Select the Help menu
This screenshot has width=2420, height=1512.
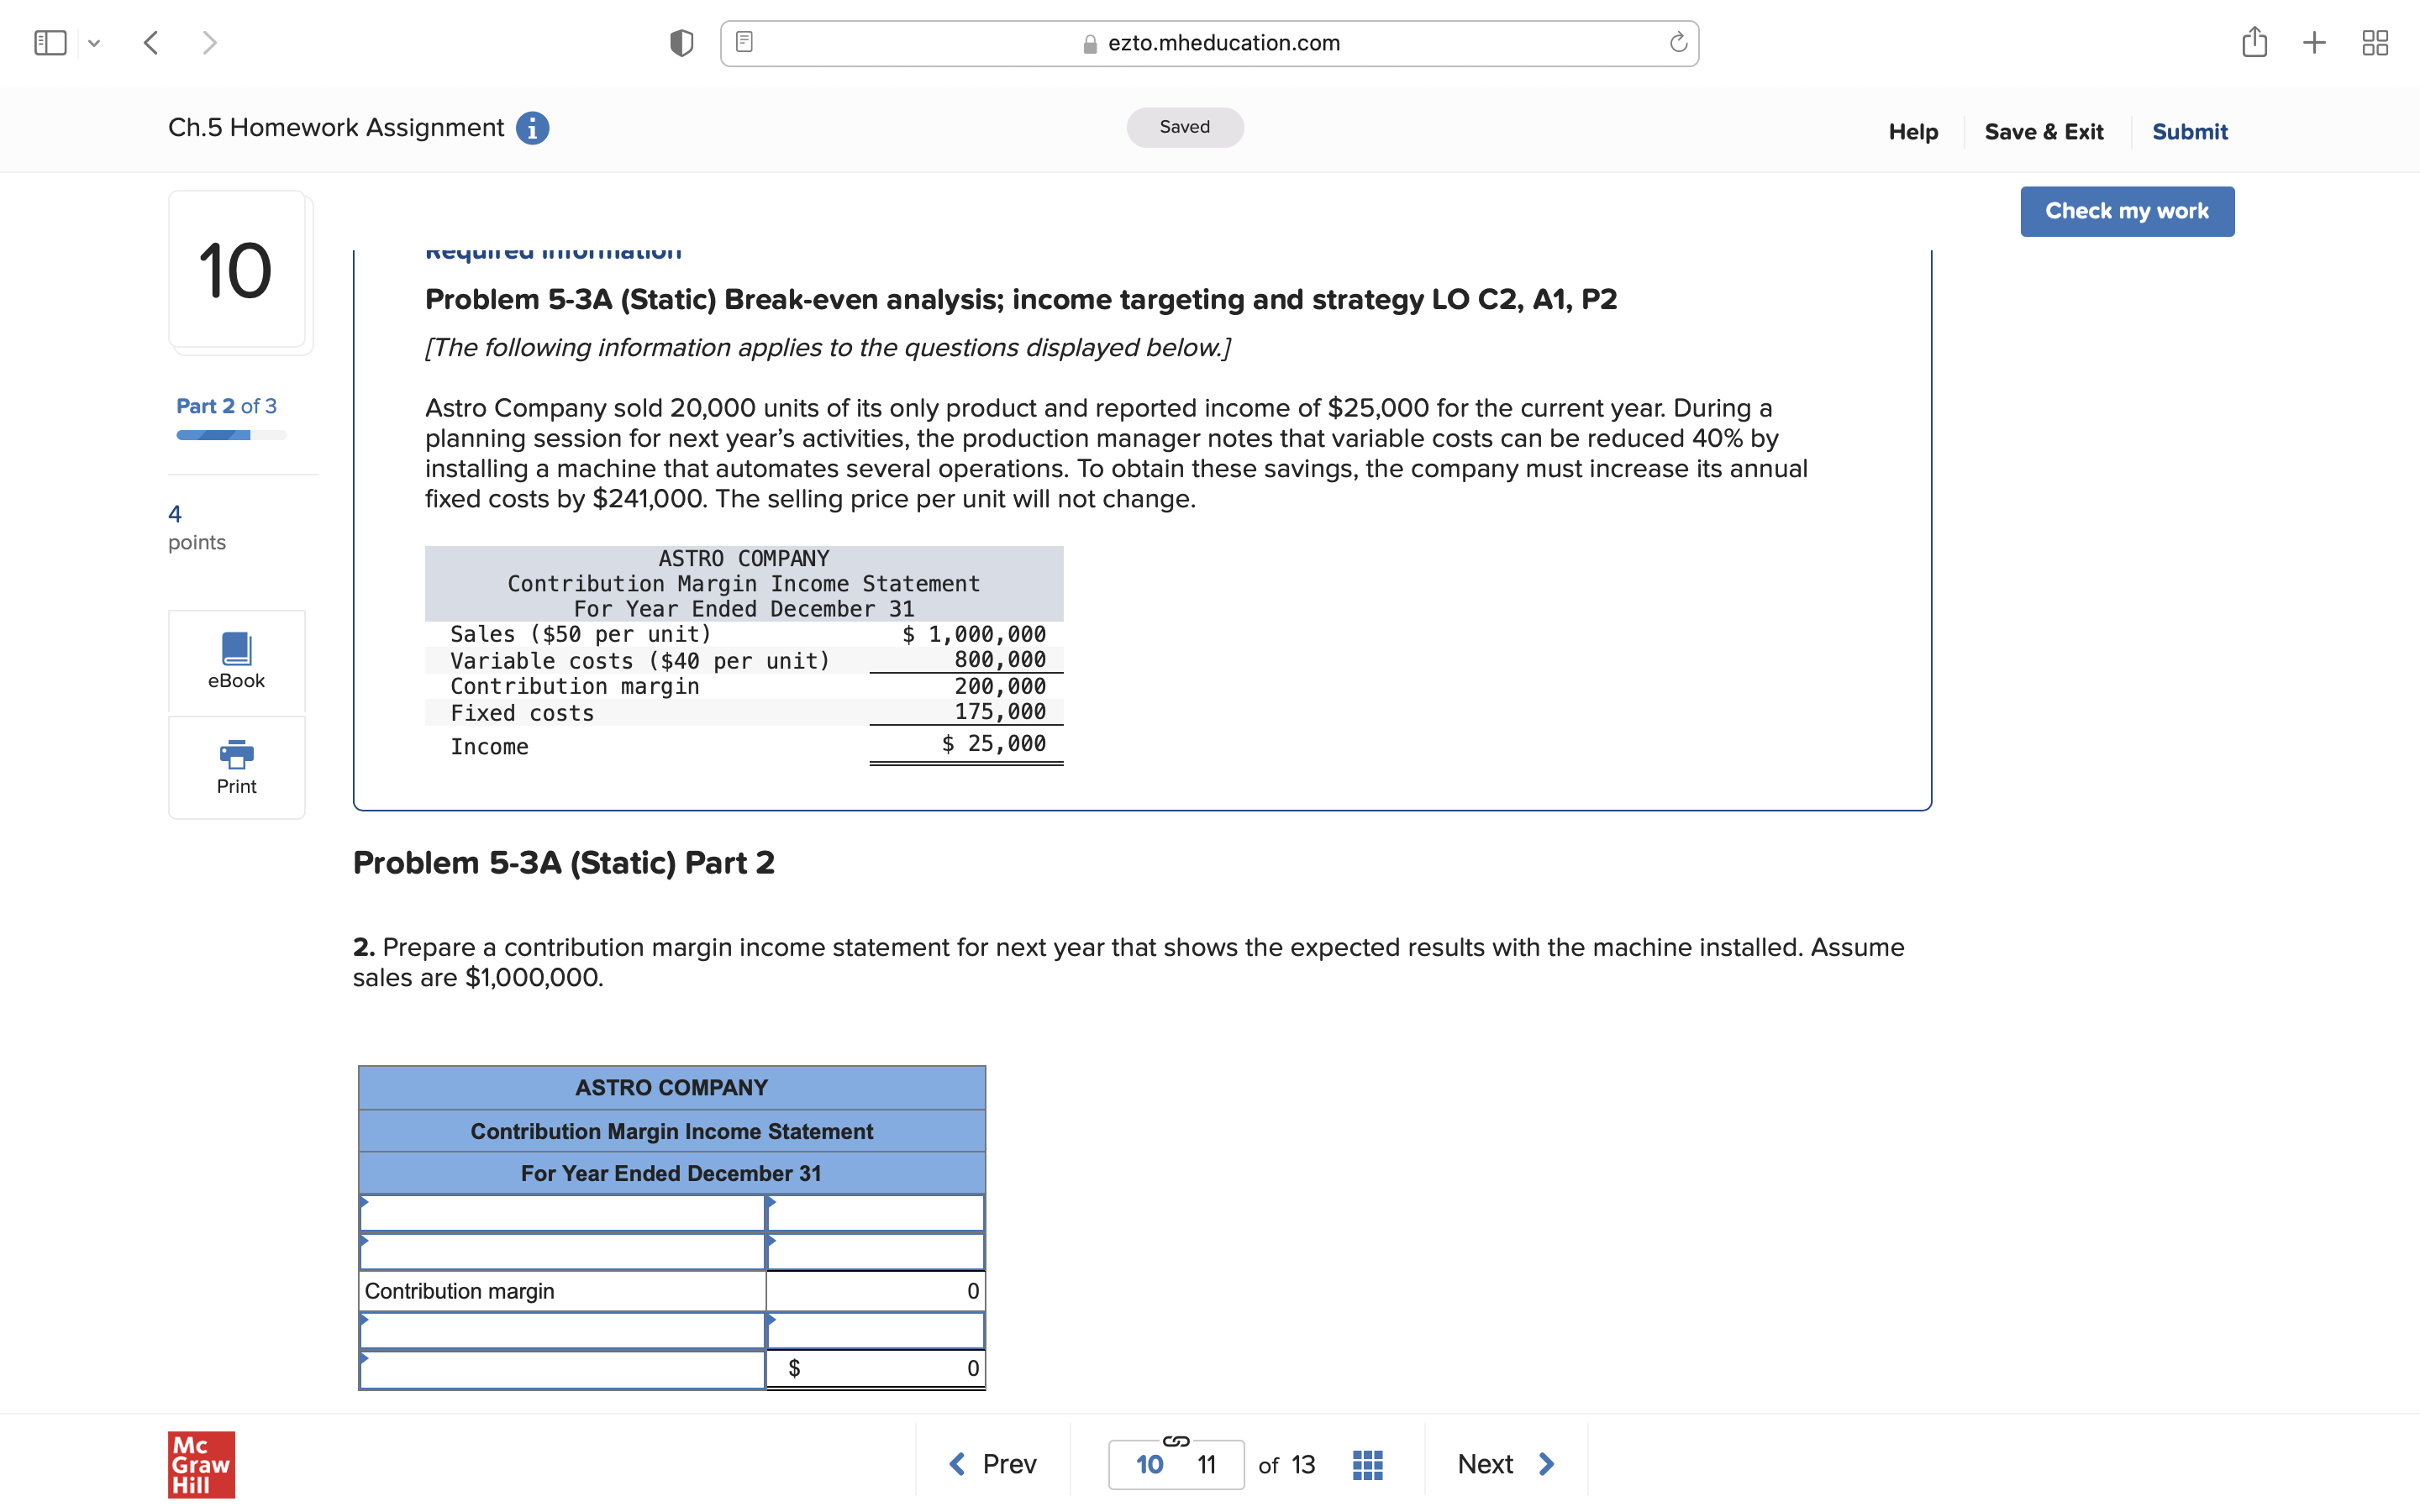1912,131
